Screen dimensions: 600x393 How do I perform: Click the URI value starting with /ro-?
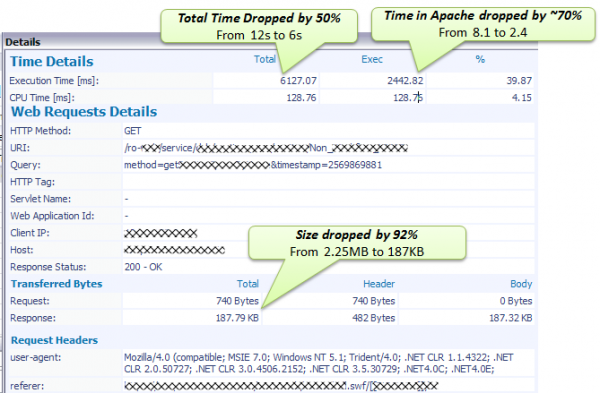(x=266, y=148)
